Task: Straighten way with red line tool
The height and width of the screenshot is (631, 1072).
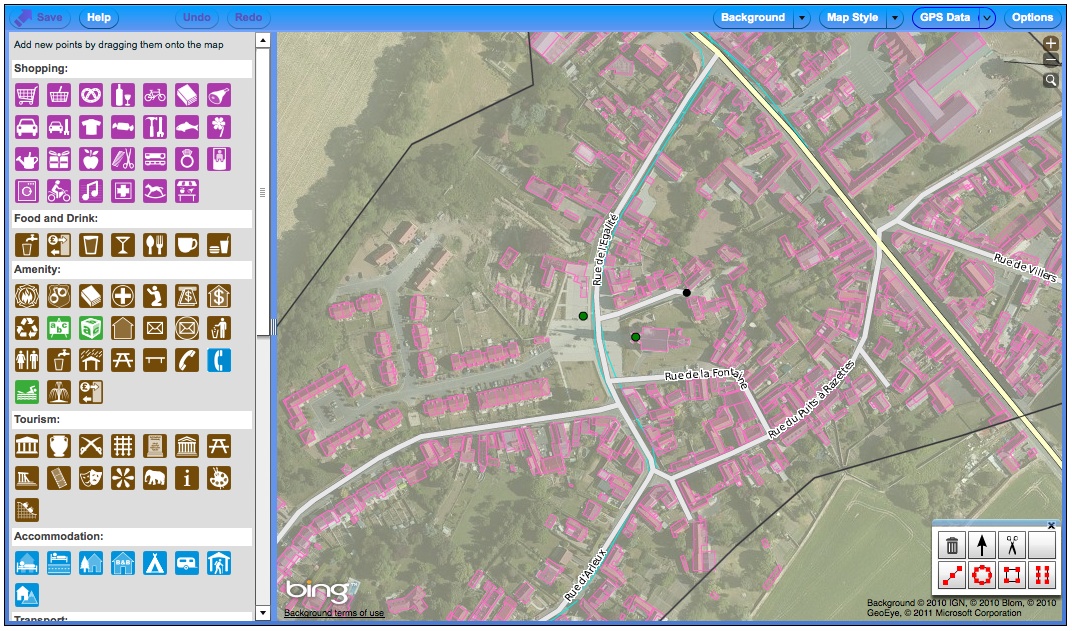Action: coord(952,575)
